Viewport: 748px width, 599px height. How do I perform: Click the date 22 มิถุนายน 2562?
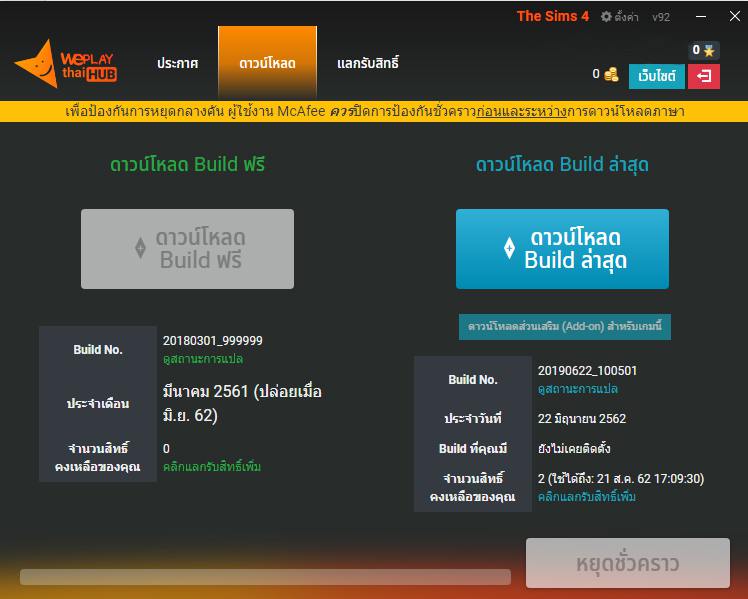click(x=582, y=419)
